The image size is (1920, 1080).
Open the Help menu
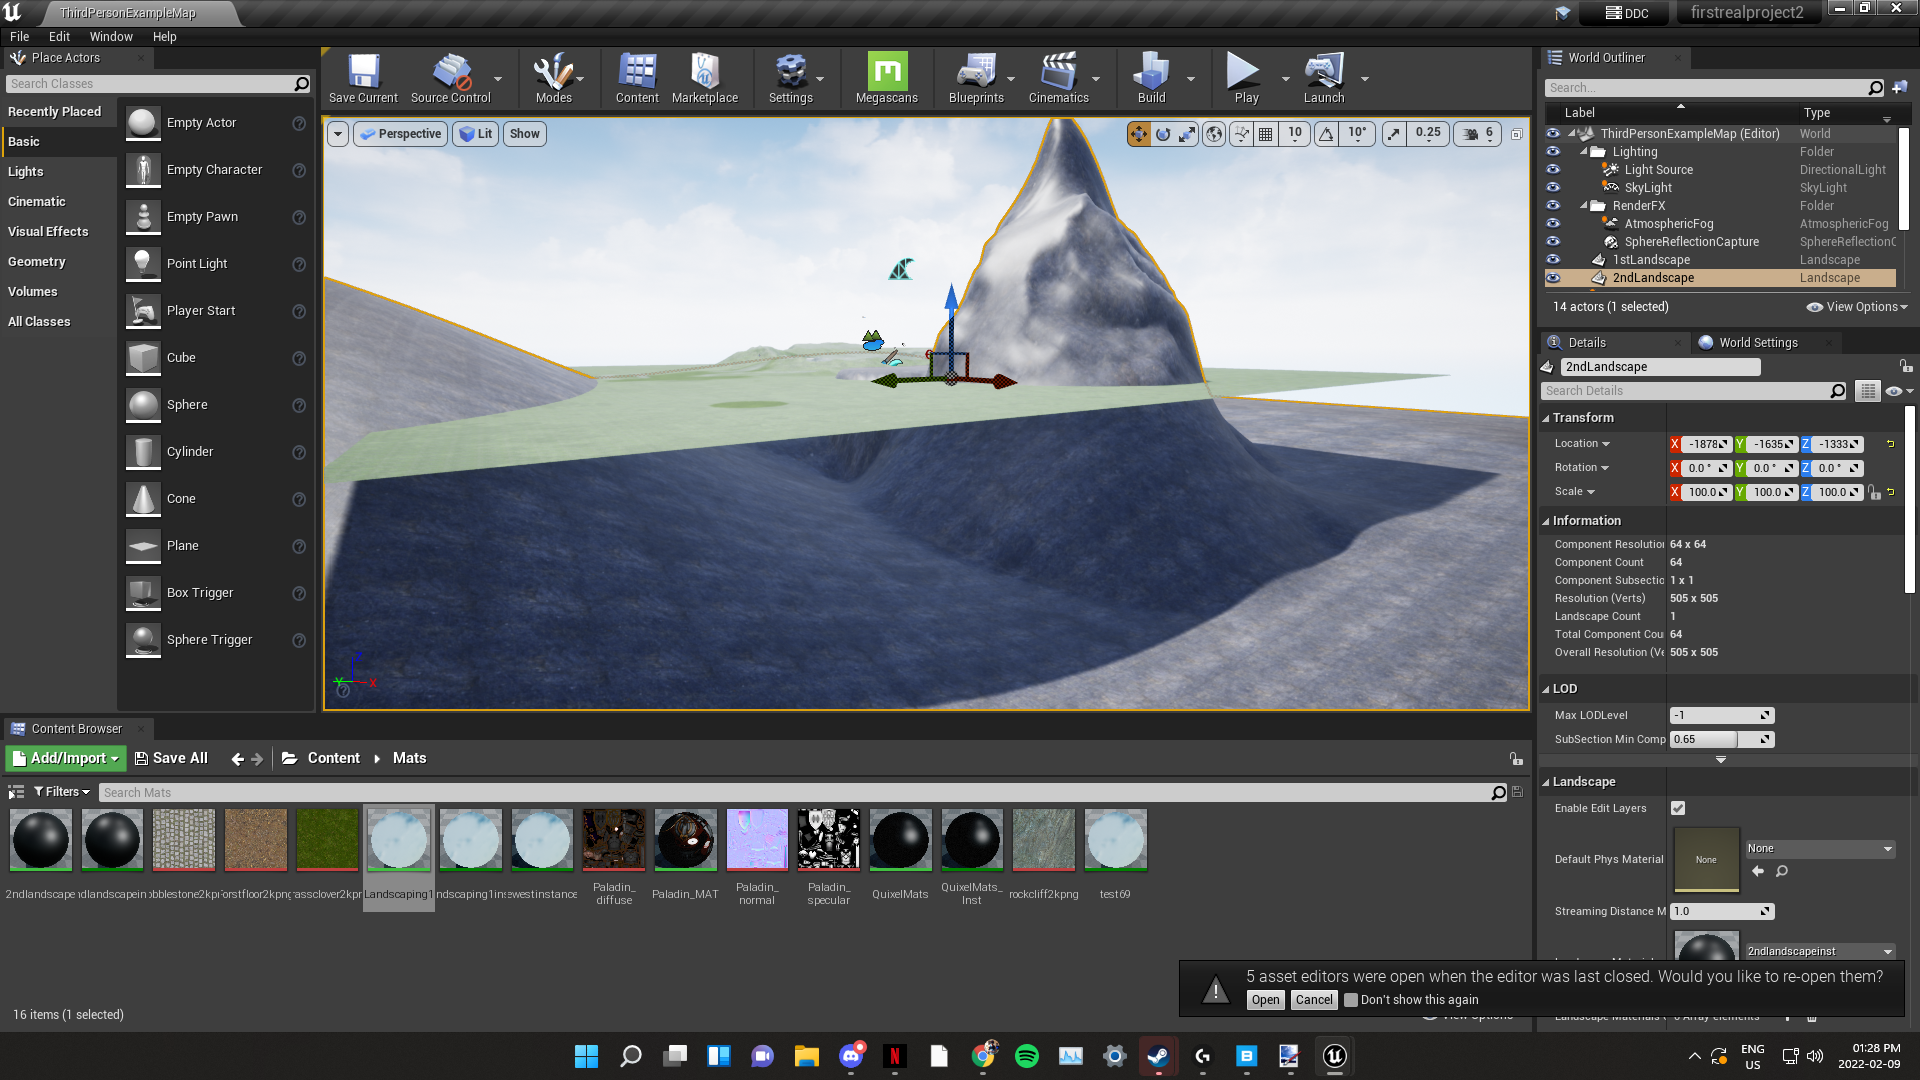165,37
